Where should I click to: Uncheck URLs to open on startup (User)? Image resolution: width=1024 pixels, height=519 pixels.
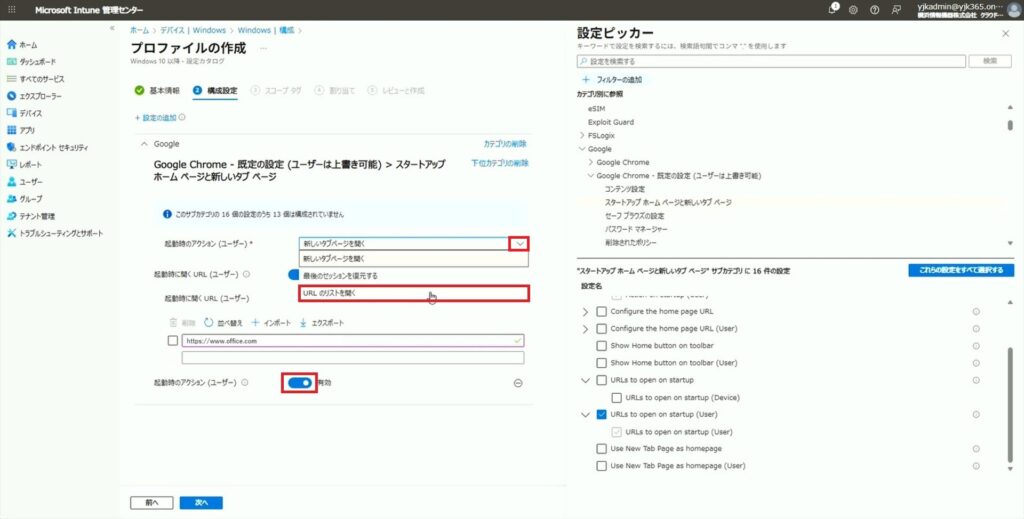click(601, 414)
